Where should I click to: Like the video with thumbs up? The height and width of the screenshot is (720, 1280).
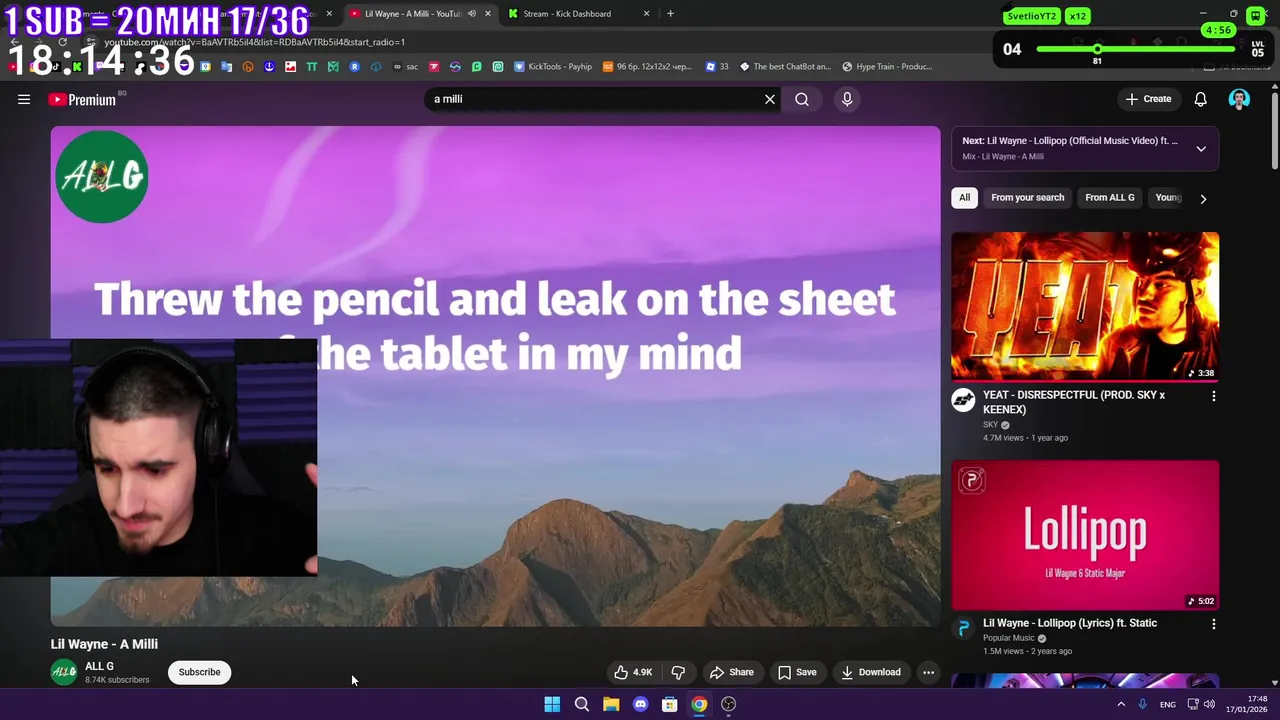pyautogui.click(x=633, y=672)
